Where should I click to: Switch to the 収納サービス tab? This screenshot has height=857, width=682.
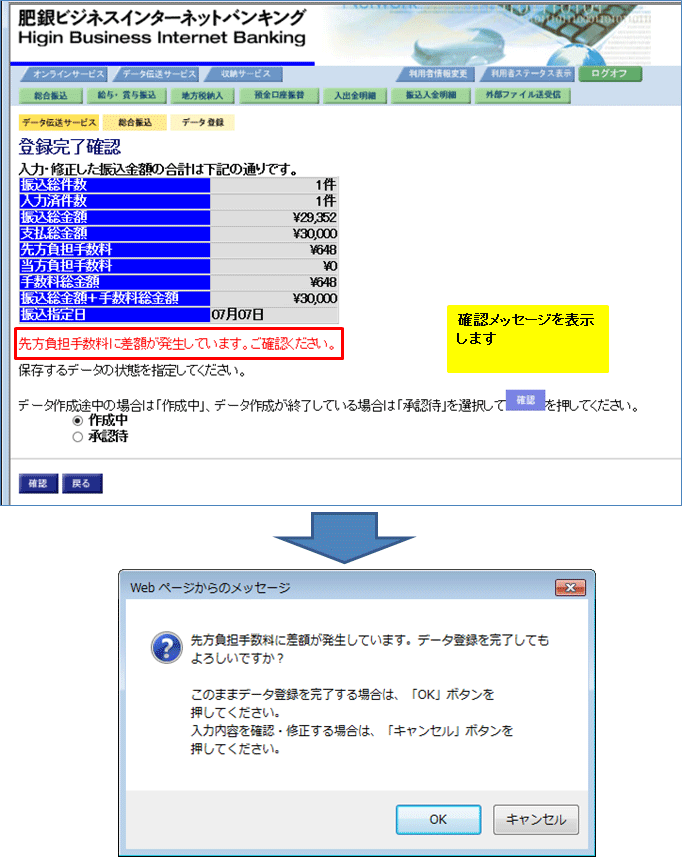pos(245,75)
